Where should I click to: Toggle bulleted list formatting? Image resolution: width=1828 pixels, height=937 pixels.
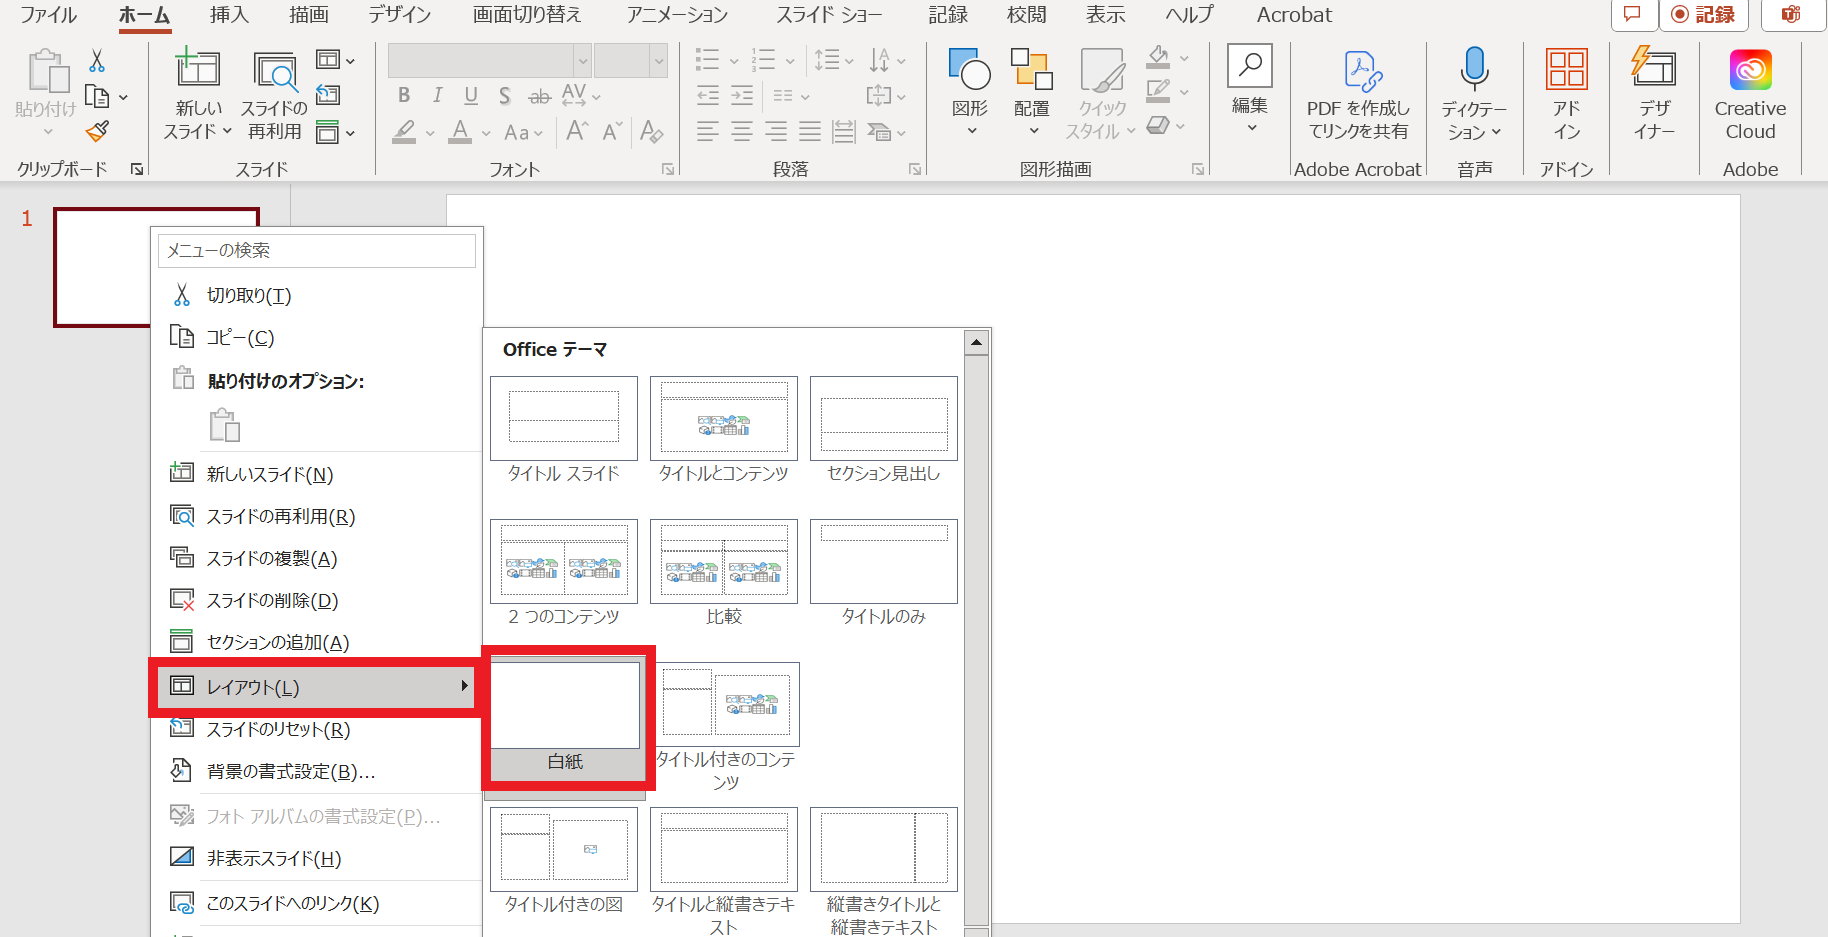pos(708,60)
